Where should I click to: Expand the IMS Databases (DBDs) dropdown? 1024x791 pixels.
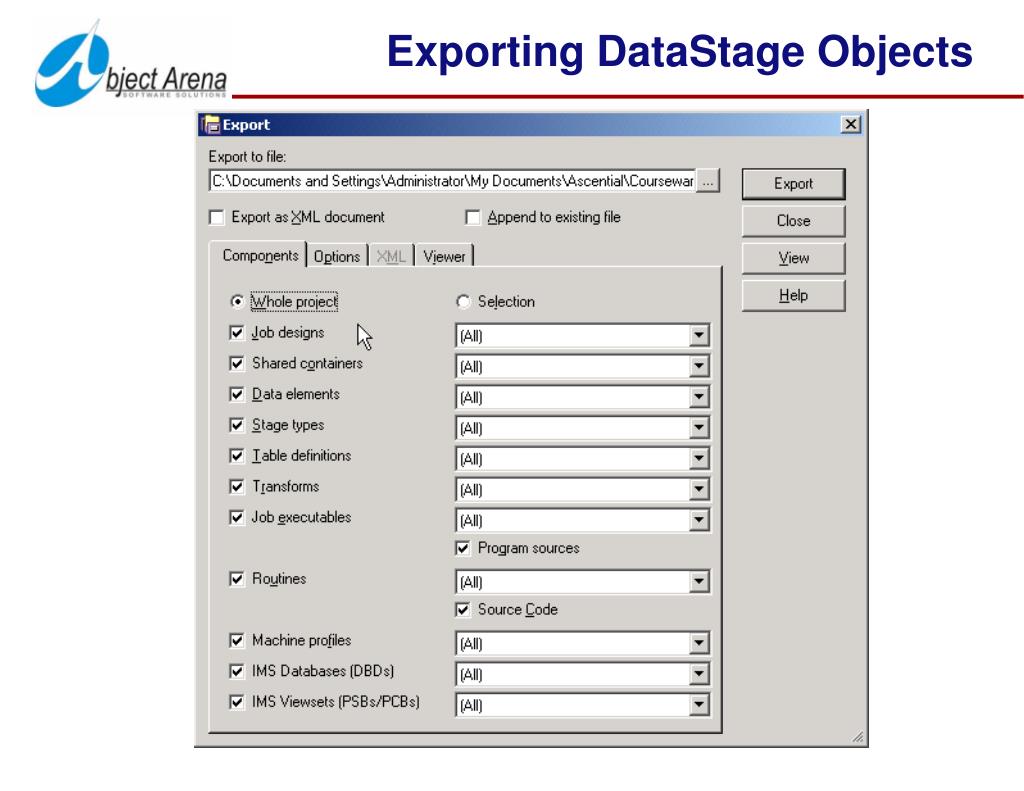(x=699, y=674)
